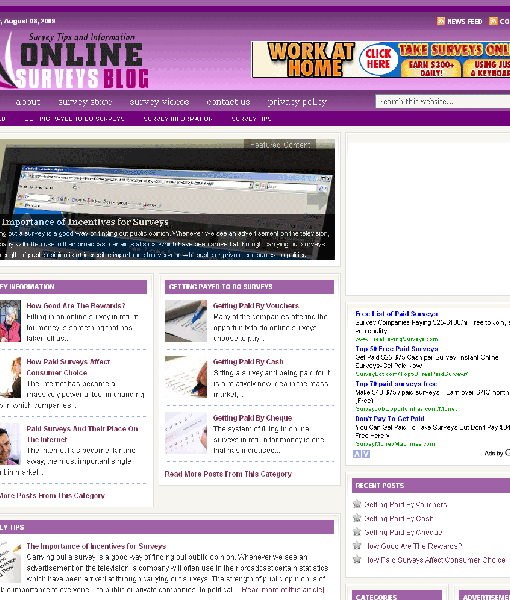Open Getting Payed To Do Surveys category
Image resolution: width=510 pixels, height=600 pixels.
tap(74, 119)
